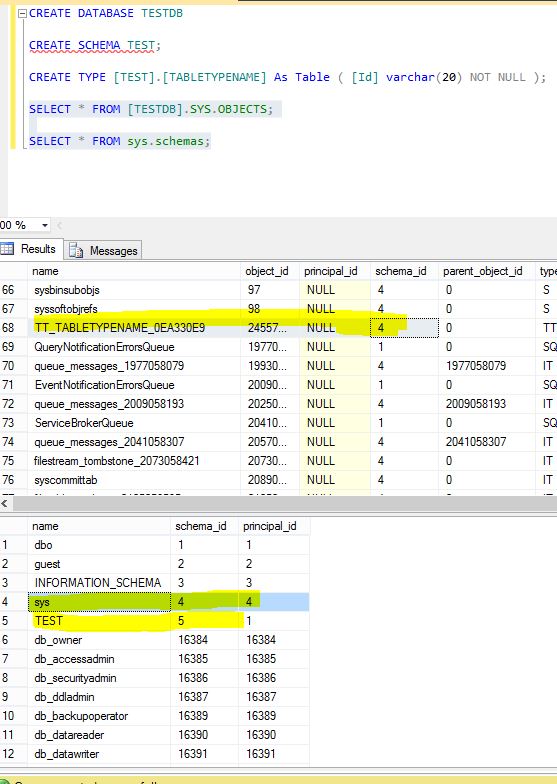The height and width of the screenshot is (784, 557).
Task: Click on SELECT * FROM sys.schemas line
Action: [120, 142]
